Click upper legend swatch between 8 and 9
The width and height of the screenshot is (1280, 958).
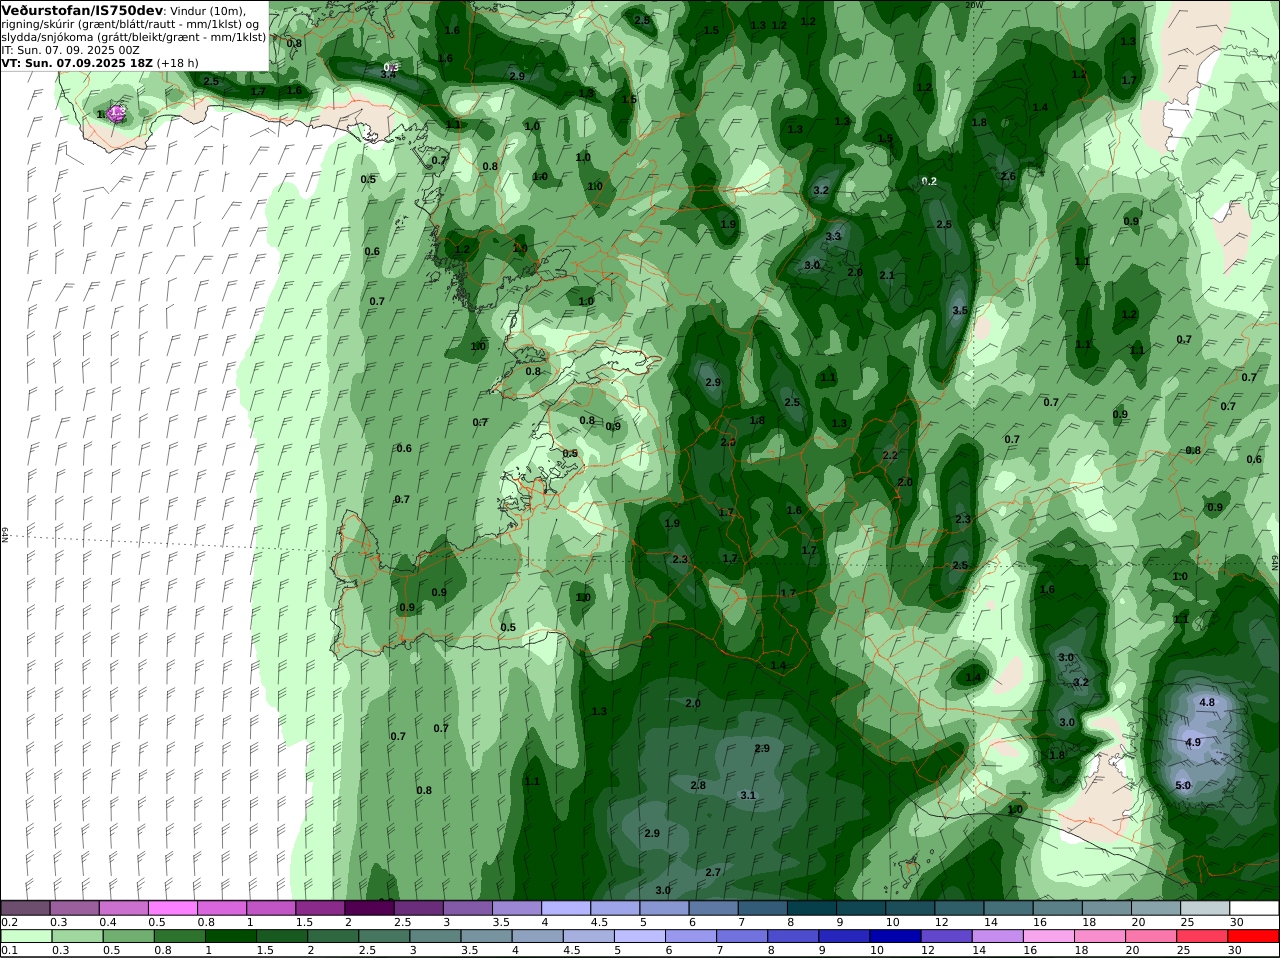pyautogui.click(x=811, y=908)
